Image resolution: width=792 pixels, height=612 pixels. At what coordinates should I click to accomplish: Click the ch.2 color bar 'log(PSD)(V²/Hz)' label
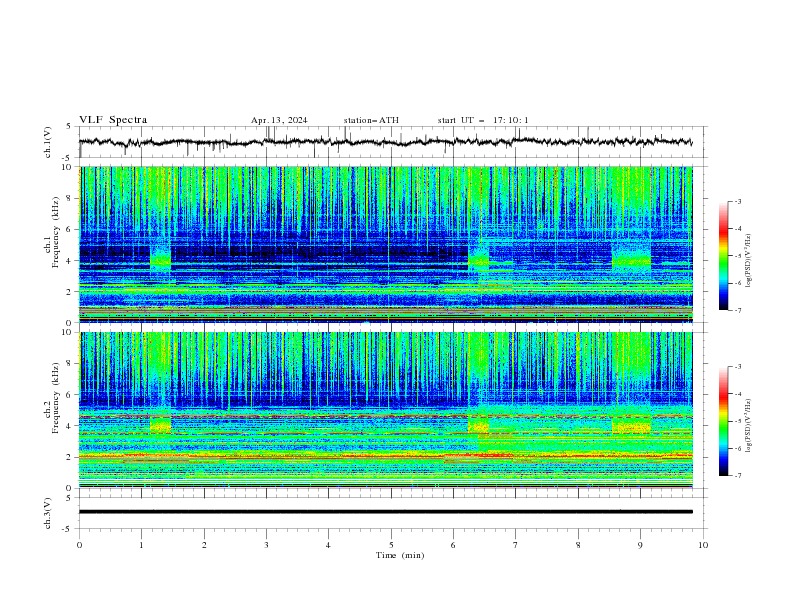coord(748,426)
